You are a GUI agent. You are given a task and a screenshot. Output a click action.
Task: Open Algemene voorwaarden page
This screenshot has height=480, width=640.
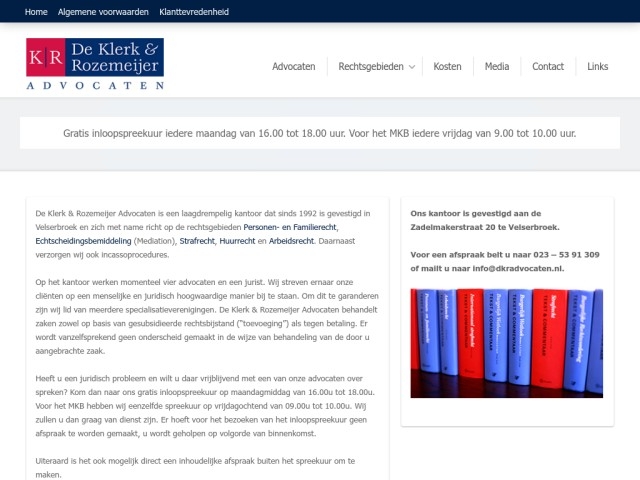tap(103, 12)
